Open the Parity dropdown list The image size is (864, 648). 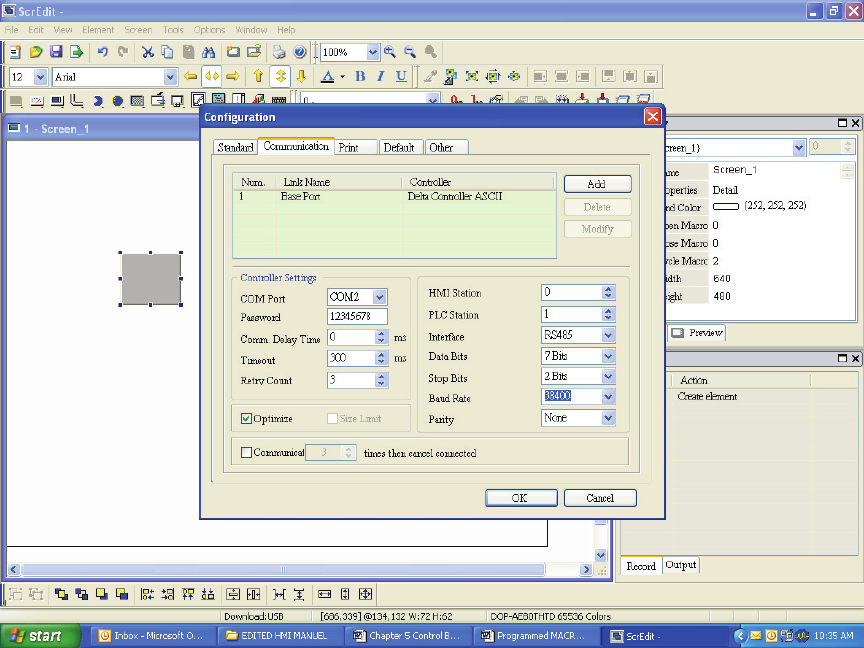click(608, 418)
